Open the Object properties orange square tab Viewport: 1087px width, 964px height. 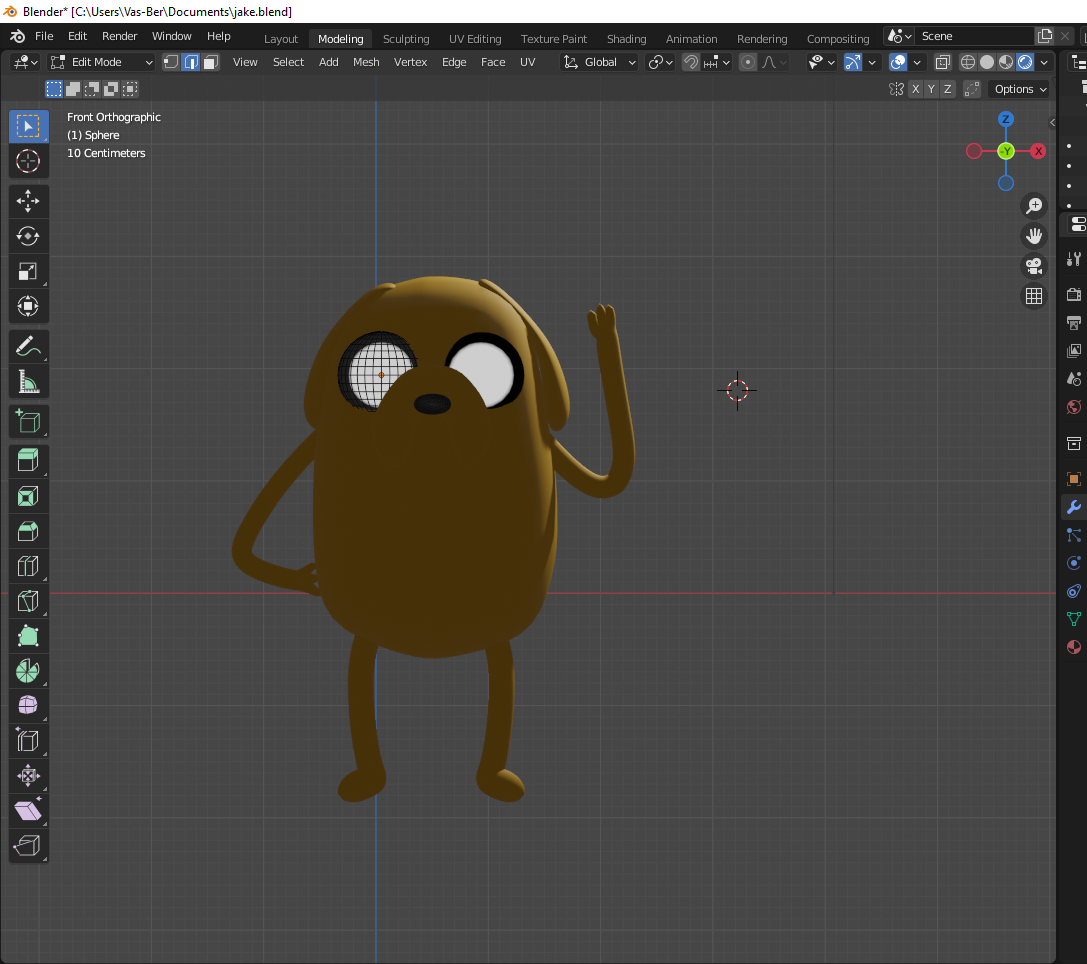tap(1074, 479)
